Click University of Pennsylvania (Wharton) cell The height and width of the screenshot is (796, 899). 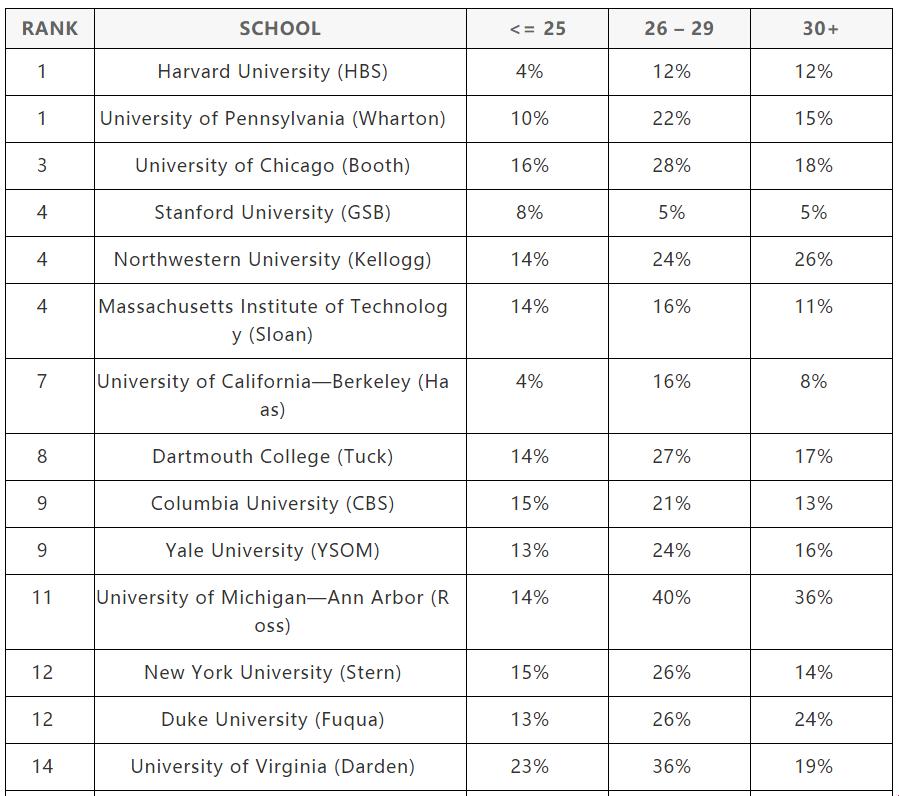pyautogui.click(x=280, y=119)
